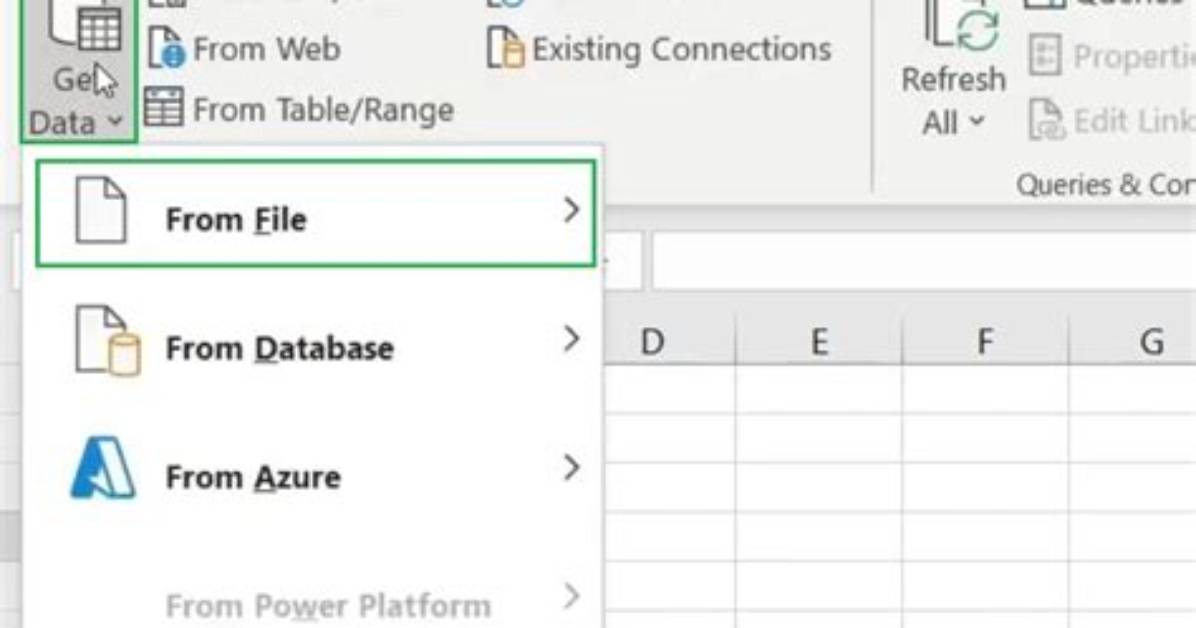Open the From Power Platform menu entry
Screen dimensions: 1196x628
(315, 603)
